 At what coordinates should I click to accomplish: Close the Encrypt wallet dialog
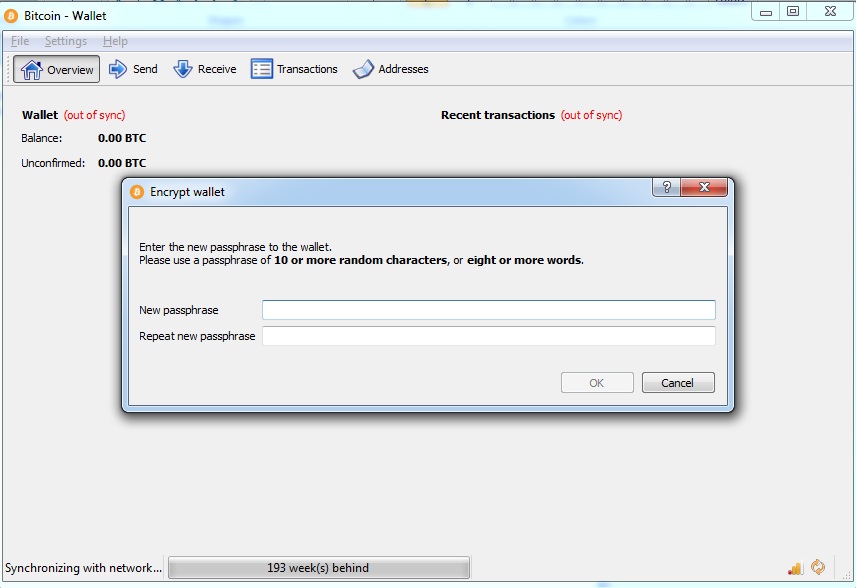point(704,187)
